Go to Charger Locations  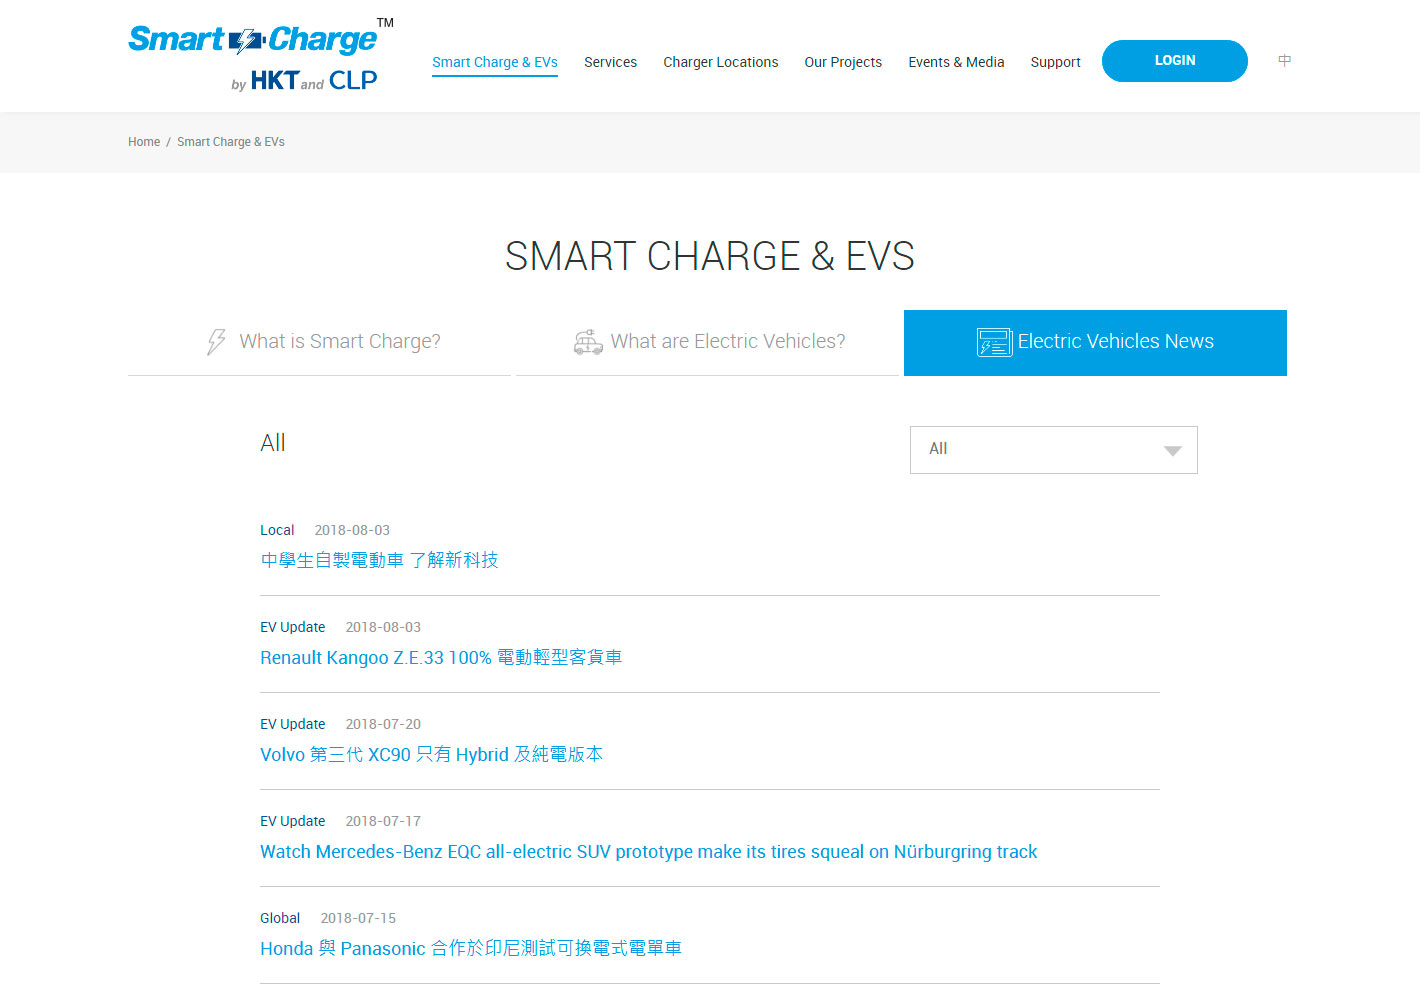point(720,62)
